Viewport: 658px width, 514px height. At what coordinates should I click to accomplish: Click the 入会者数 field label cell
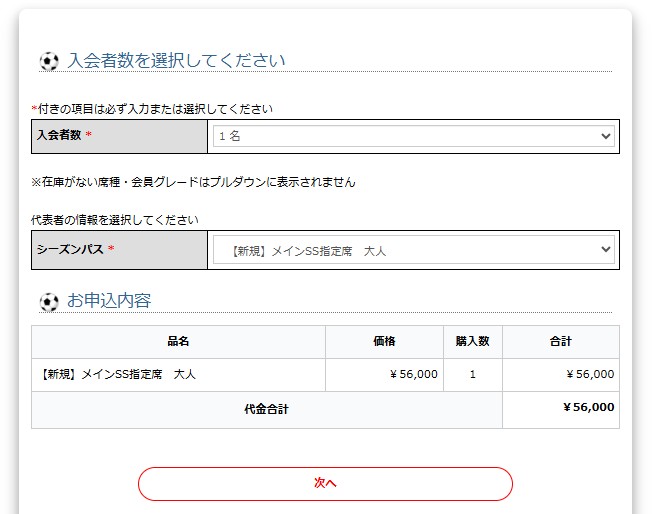tap(120, 136)
